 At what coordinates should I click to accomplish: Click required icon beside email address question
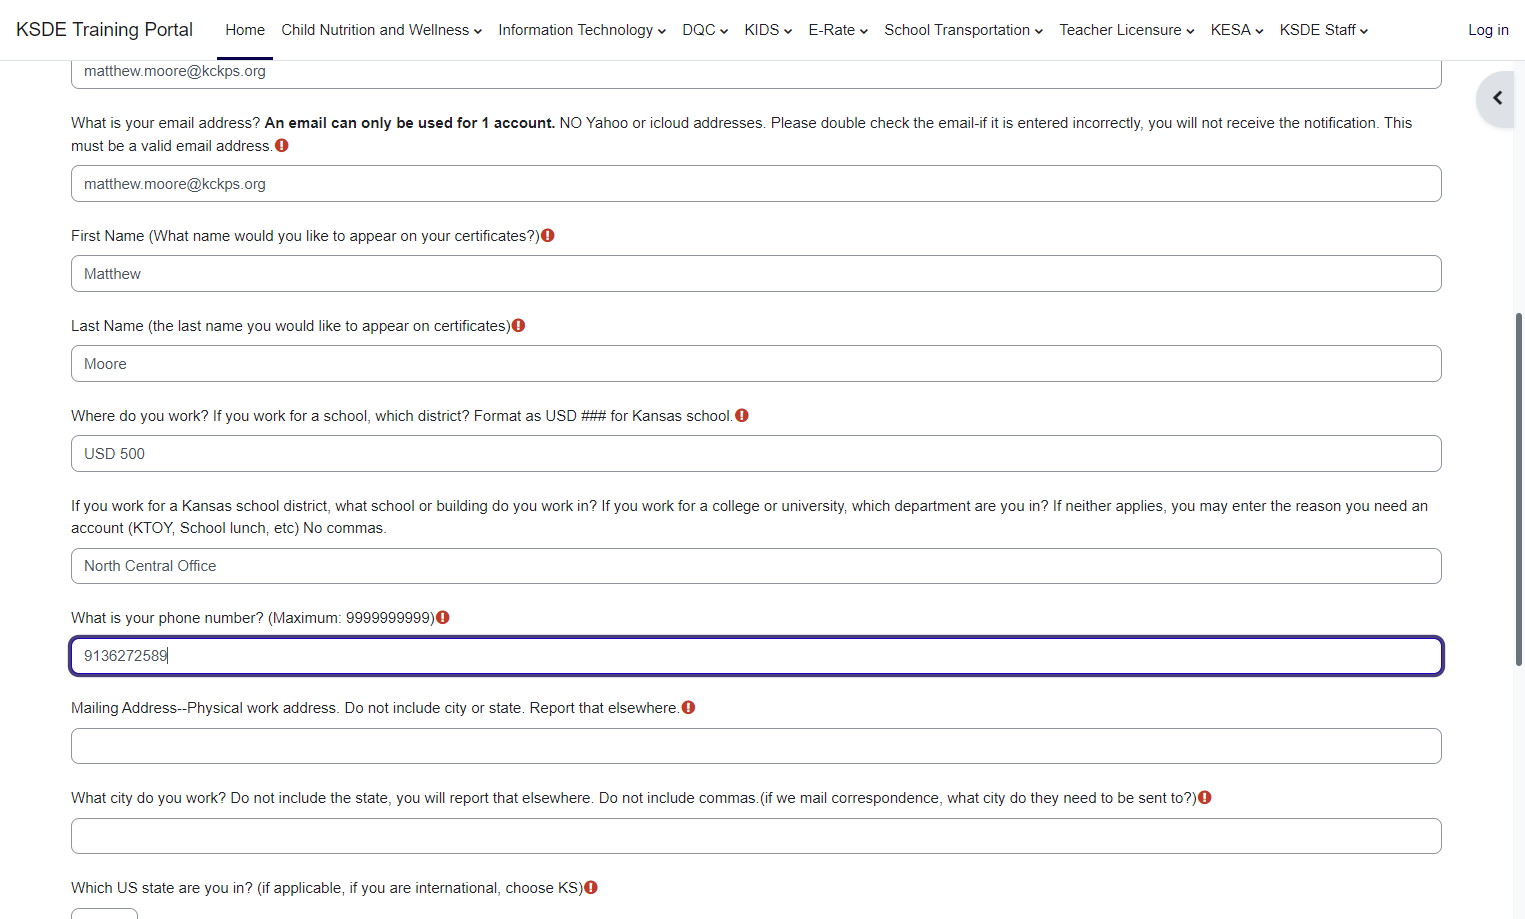click(282, 146)
